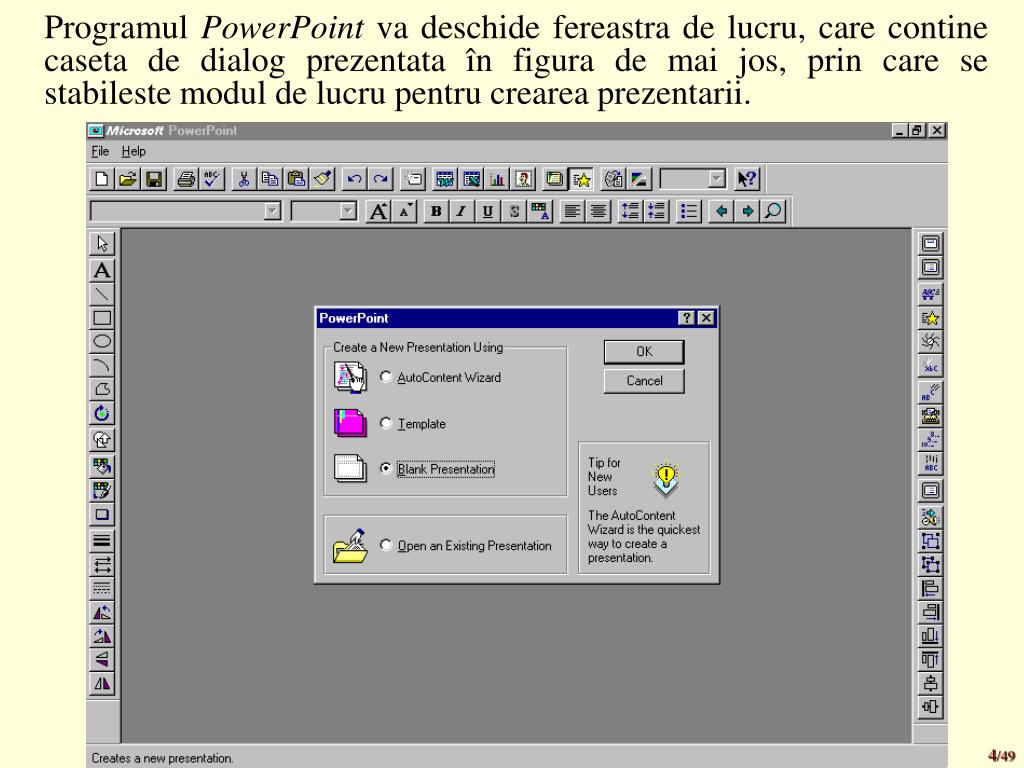Open the zoom percentage dropdown
The height and width of the screenshot is (768, 1024).
[x=716, y=179]
